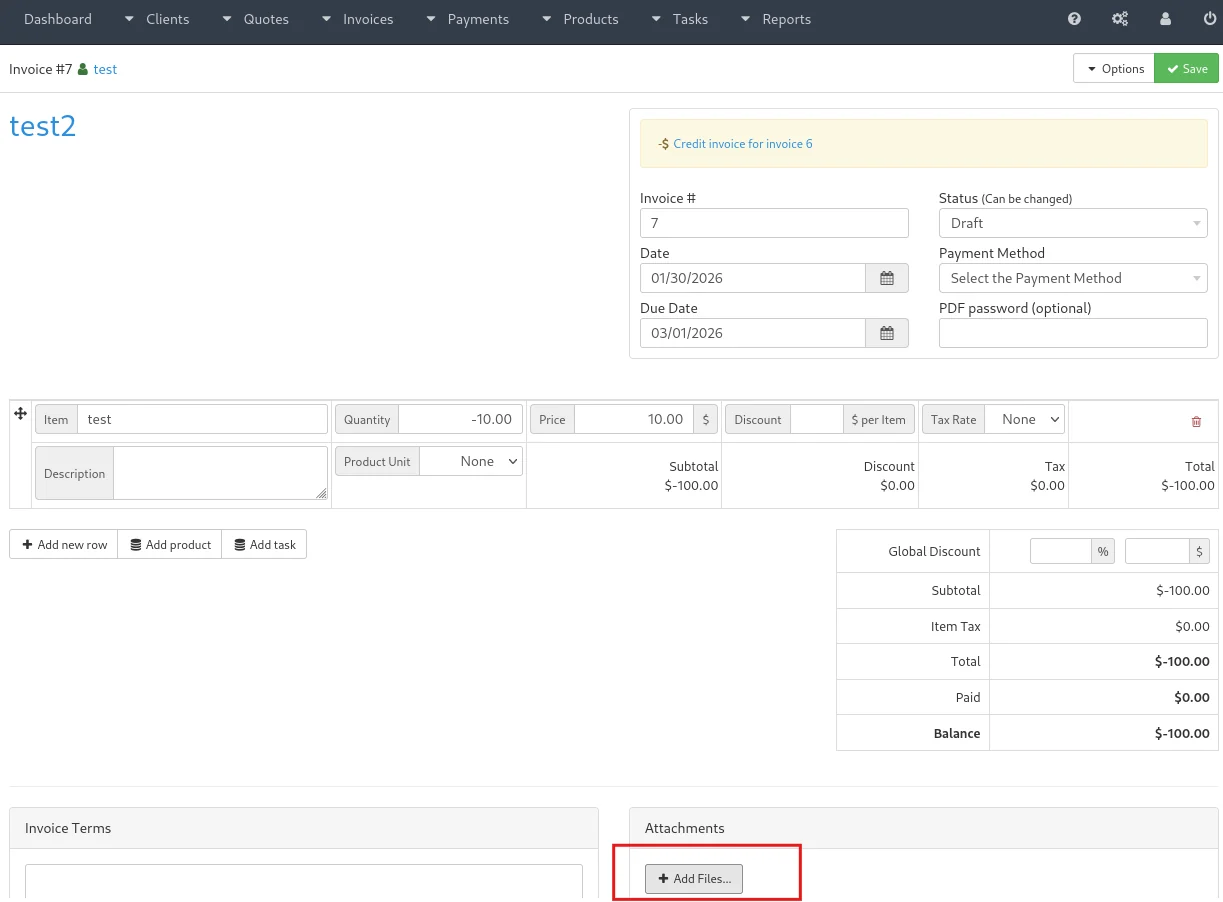Image resolution: width=1223 pixels, height=902 pixels.
Task: Open the test client link
Action: click(105, 69)
